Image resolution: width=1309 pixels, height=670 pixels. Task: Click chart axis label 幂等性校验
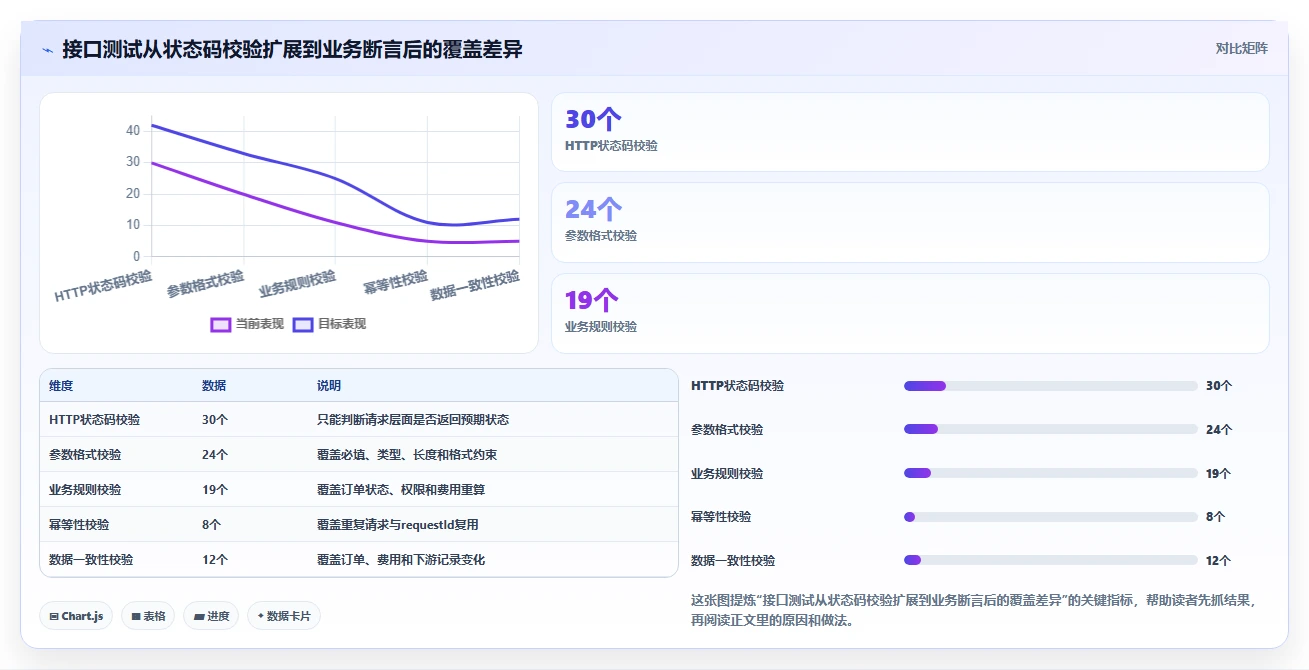(x=396, y=283)
